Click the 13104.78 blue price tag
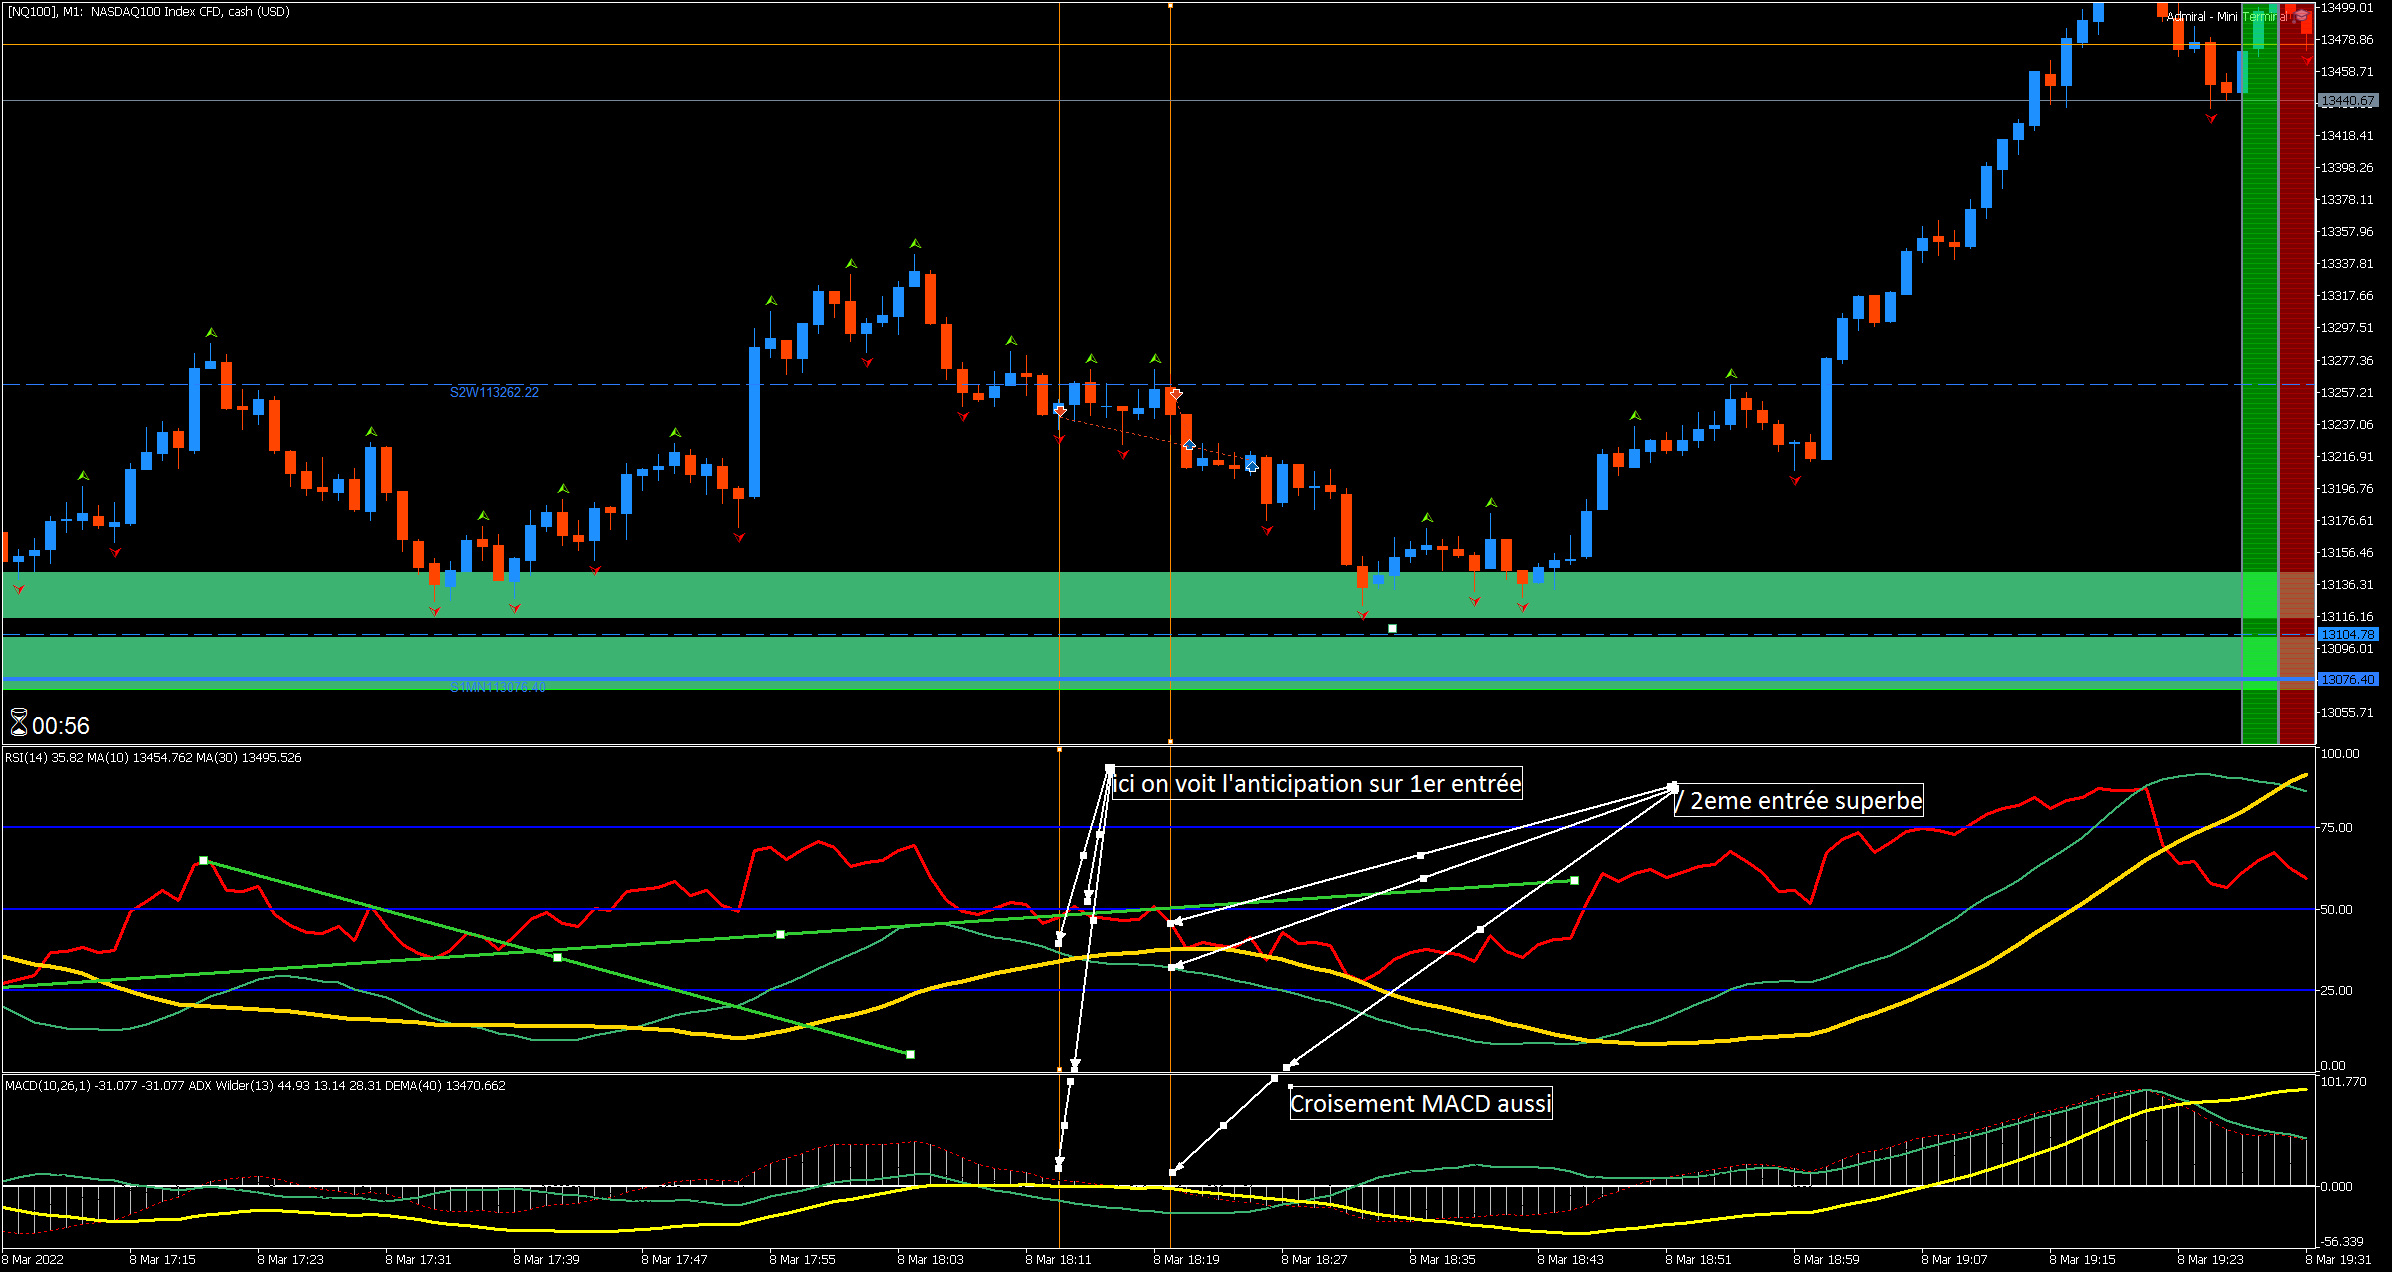Screen dimensions: 2392x1272 click(x=2347, y=635)
